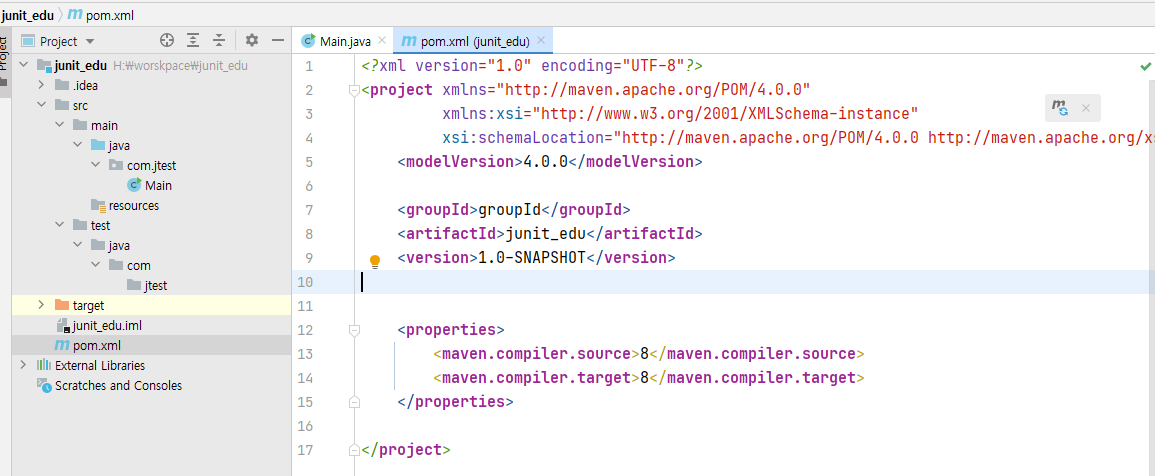This screenshot has width=1155, height=476.
Task: Click the Select Opened File locate icon
Action: [x=167, y=41]
